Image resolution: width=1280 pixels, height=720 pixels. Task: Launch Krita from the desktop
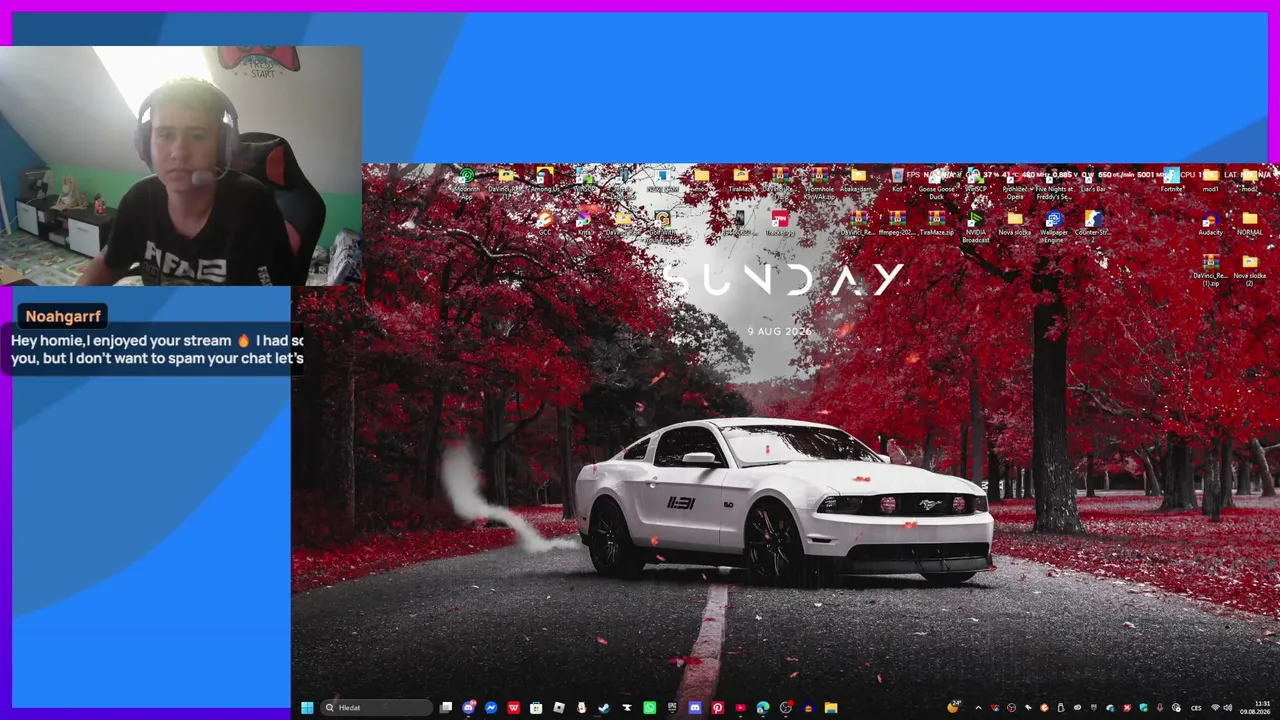[x=584, y=223]
